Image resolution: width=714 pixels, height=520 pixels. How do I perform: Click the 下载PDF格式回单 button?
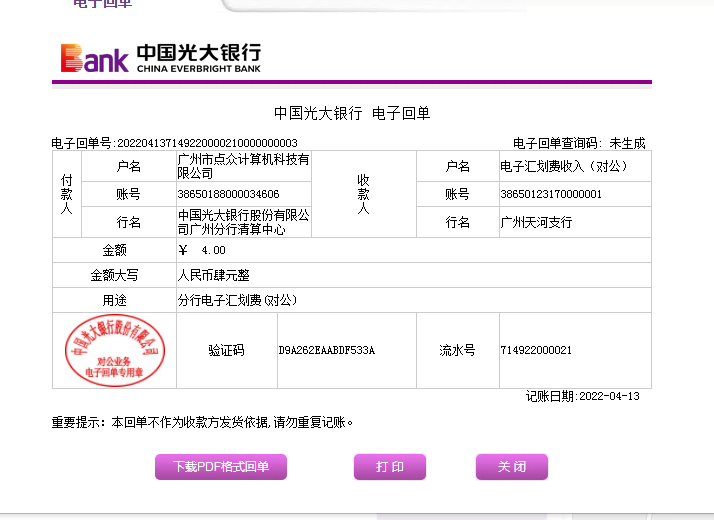point(220,467)
